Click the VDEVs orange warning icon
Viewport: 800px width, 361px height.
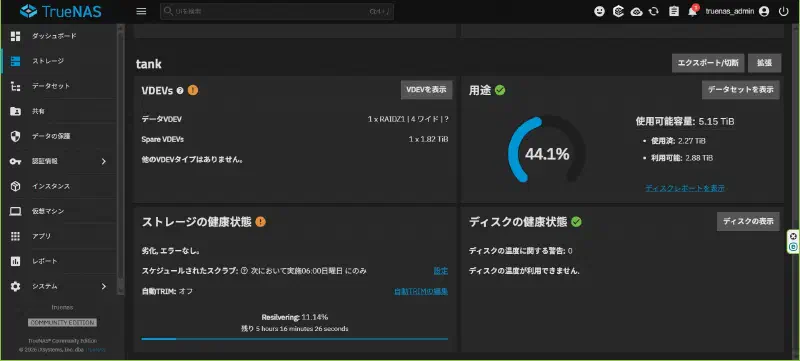click(x=193, y=90)
